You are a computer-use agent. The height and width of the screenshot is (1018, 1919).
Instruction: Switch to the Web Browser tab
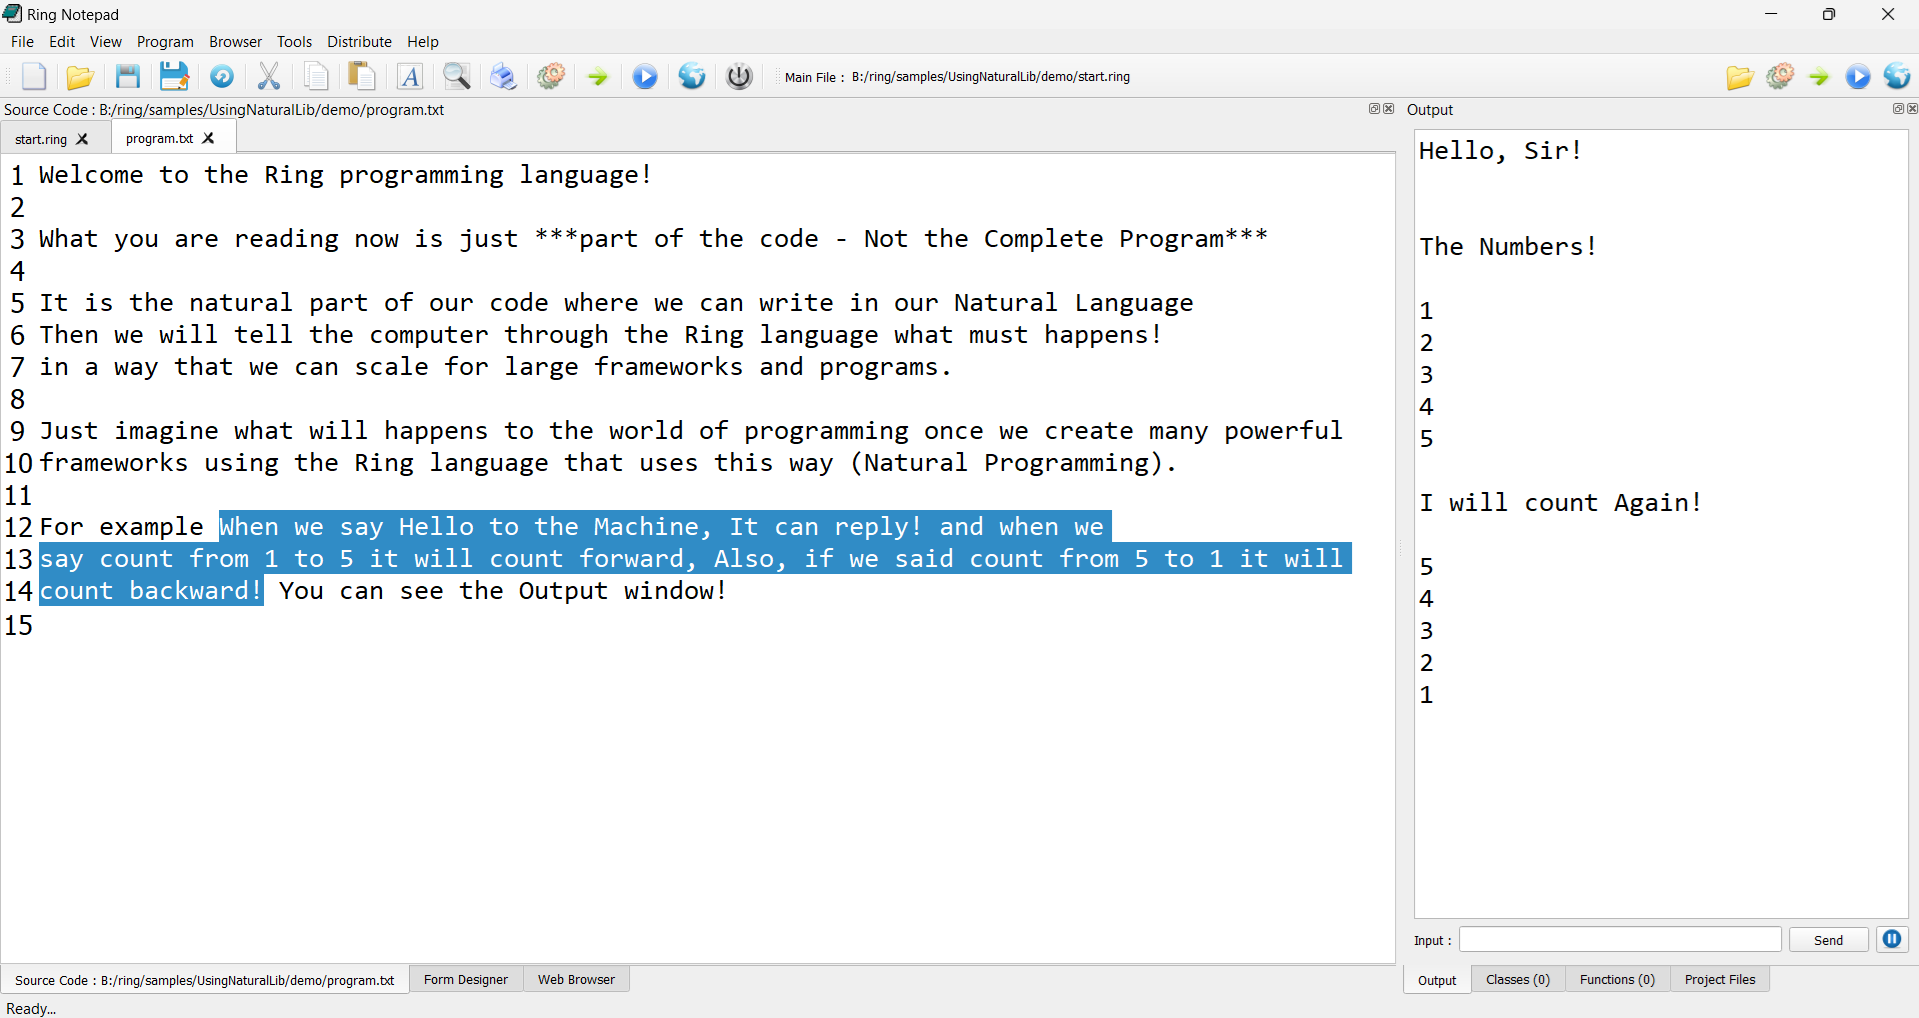[576, 979]
